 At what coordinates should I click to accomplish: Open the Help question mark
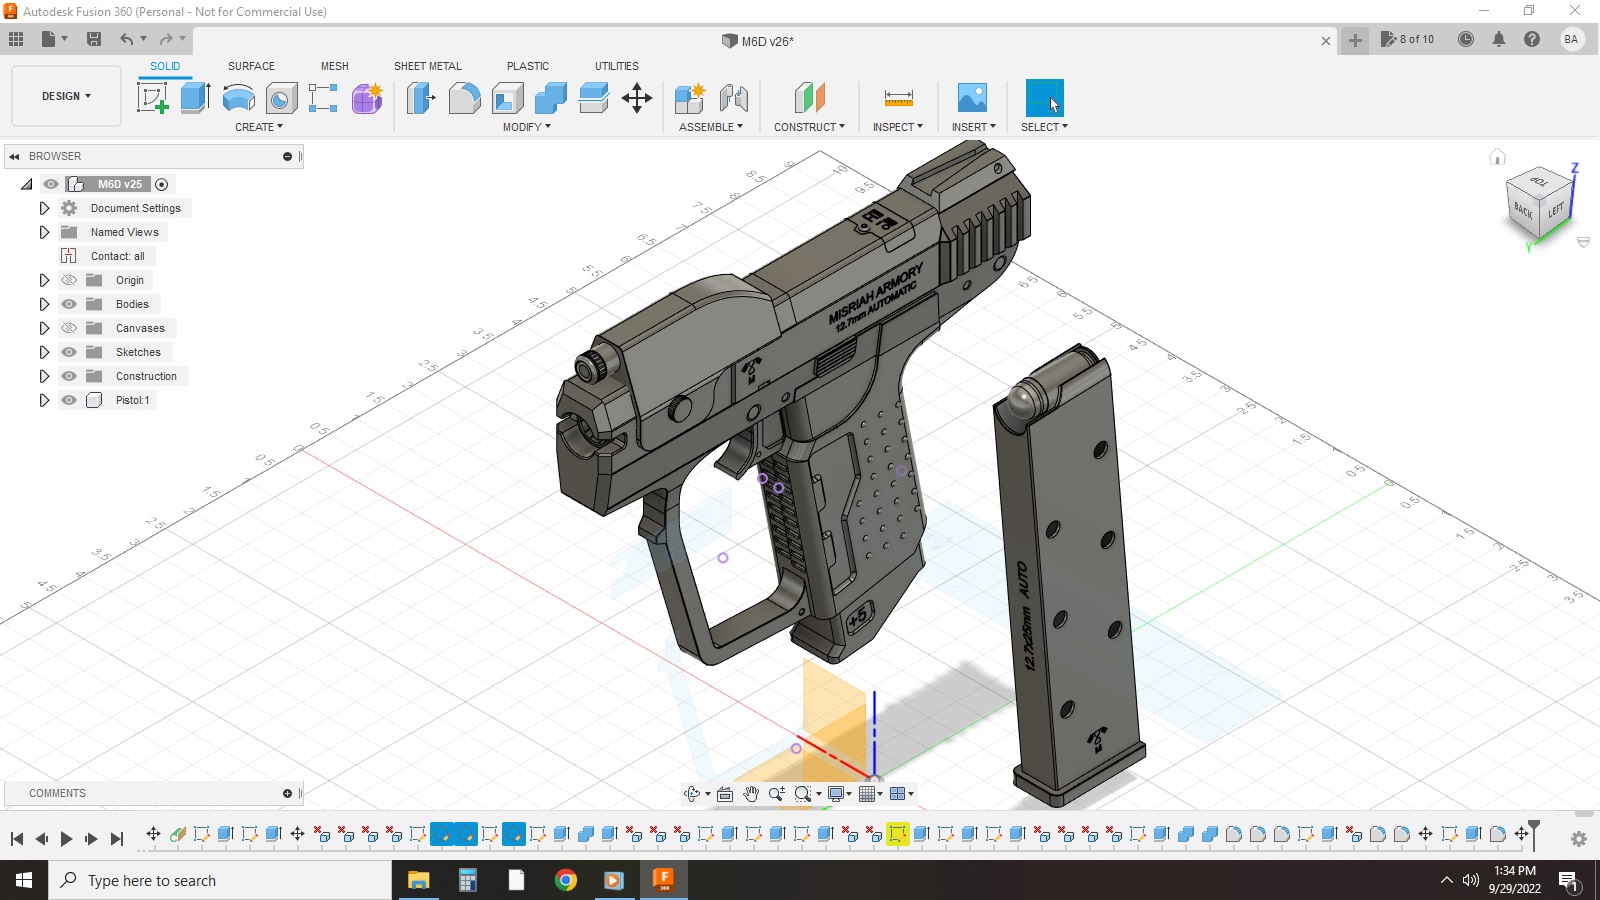pos(1531,39)
